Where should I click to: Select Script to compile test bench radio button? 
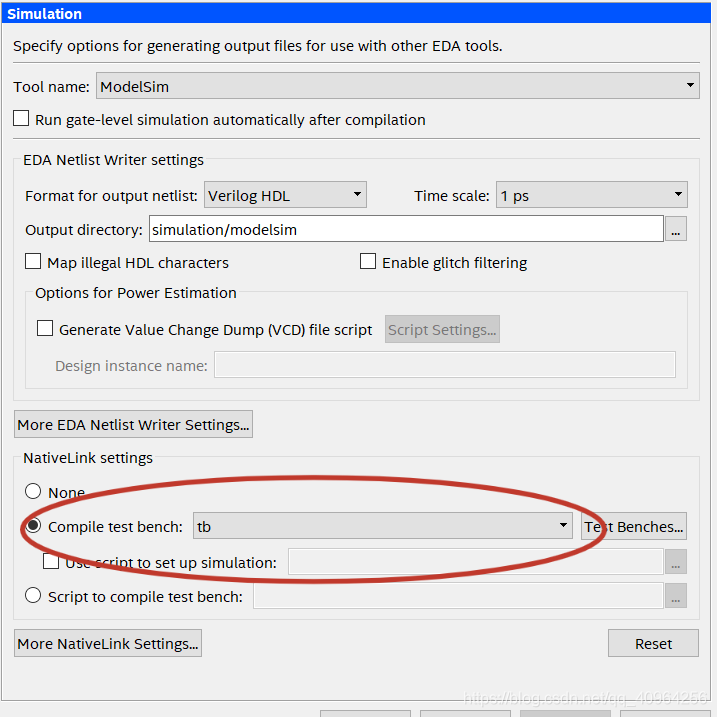33,595
